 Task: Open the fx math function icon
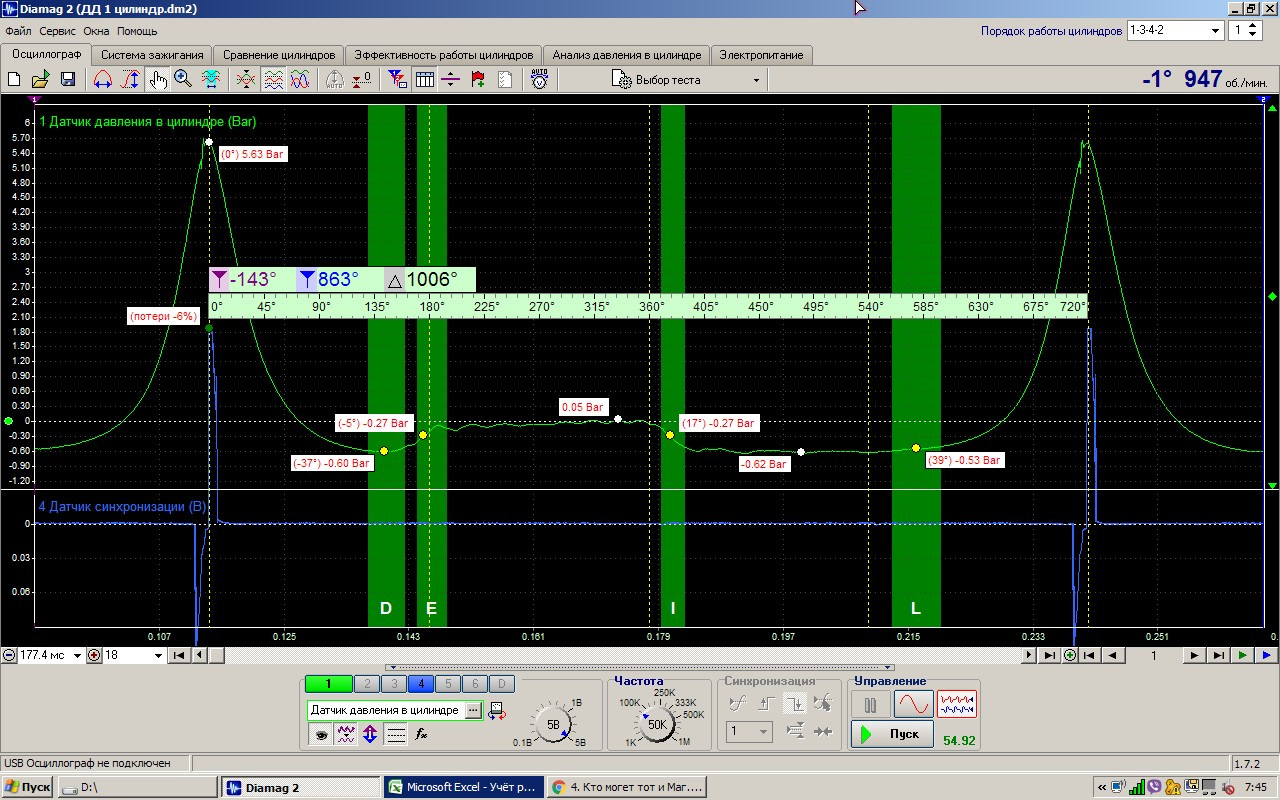421,734
